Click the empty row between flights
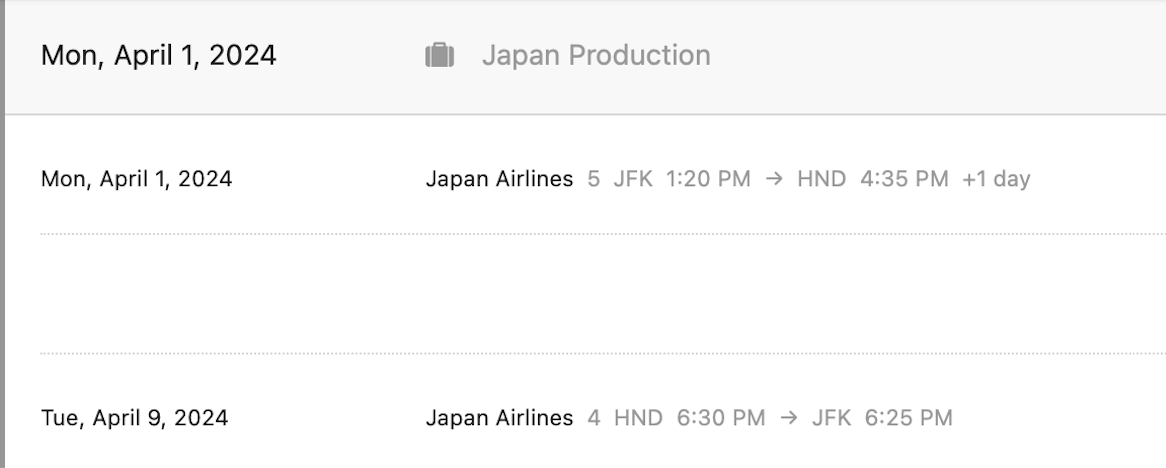Image resolution: width=1166 pixels, height=468 pixels. [x=603, y=293]
